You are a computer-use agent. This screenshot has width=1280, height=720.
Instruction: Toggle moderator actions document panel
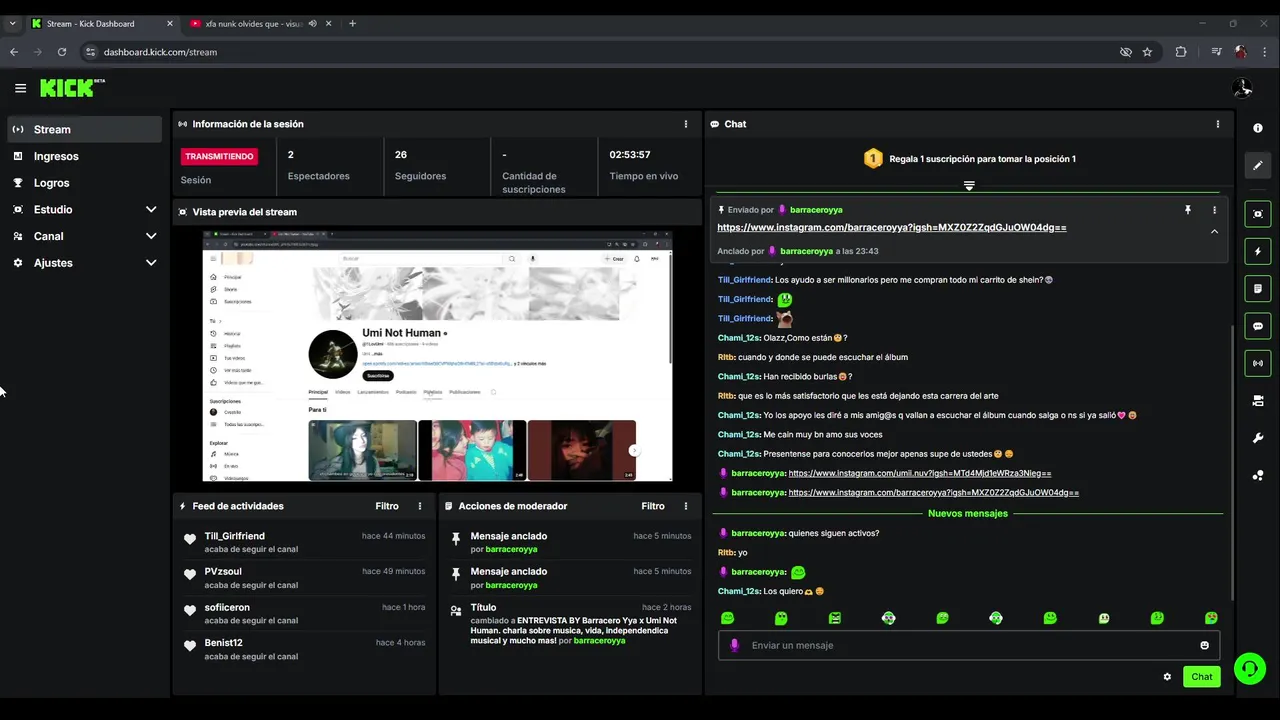tap(1258, 289)
